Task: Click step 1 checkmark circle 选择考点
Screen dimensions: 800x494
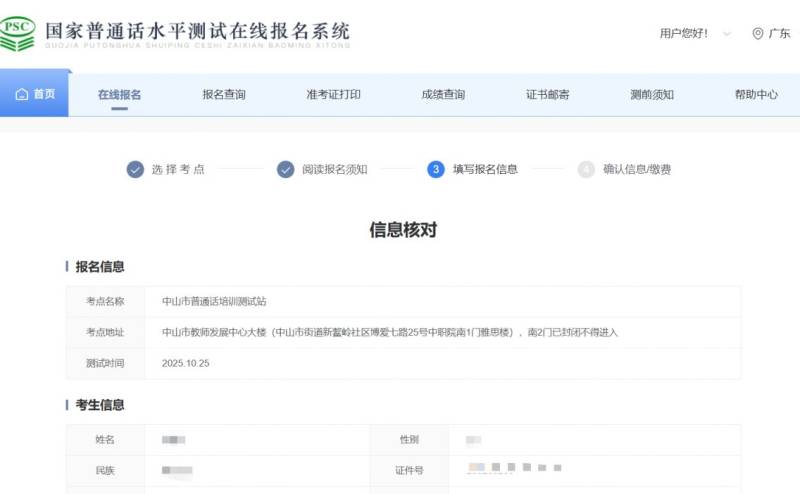Action: [x=135, y=169]
